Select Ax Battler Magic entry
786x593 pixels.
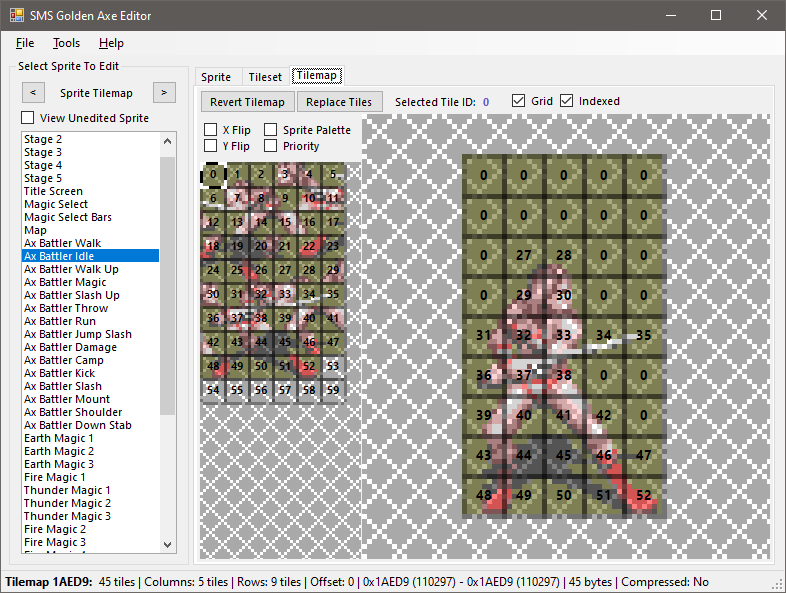90,282
